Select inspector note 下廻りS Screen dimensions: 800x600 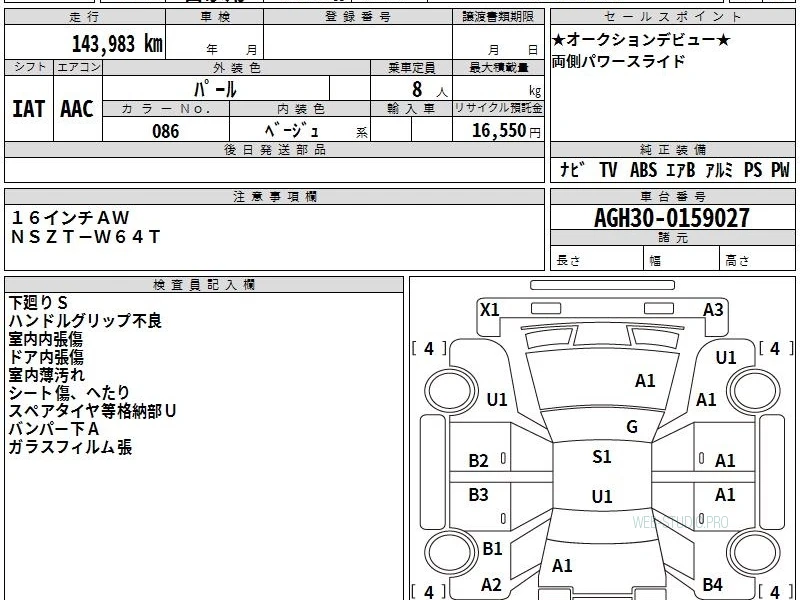coord(38,303)
